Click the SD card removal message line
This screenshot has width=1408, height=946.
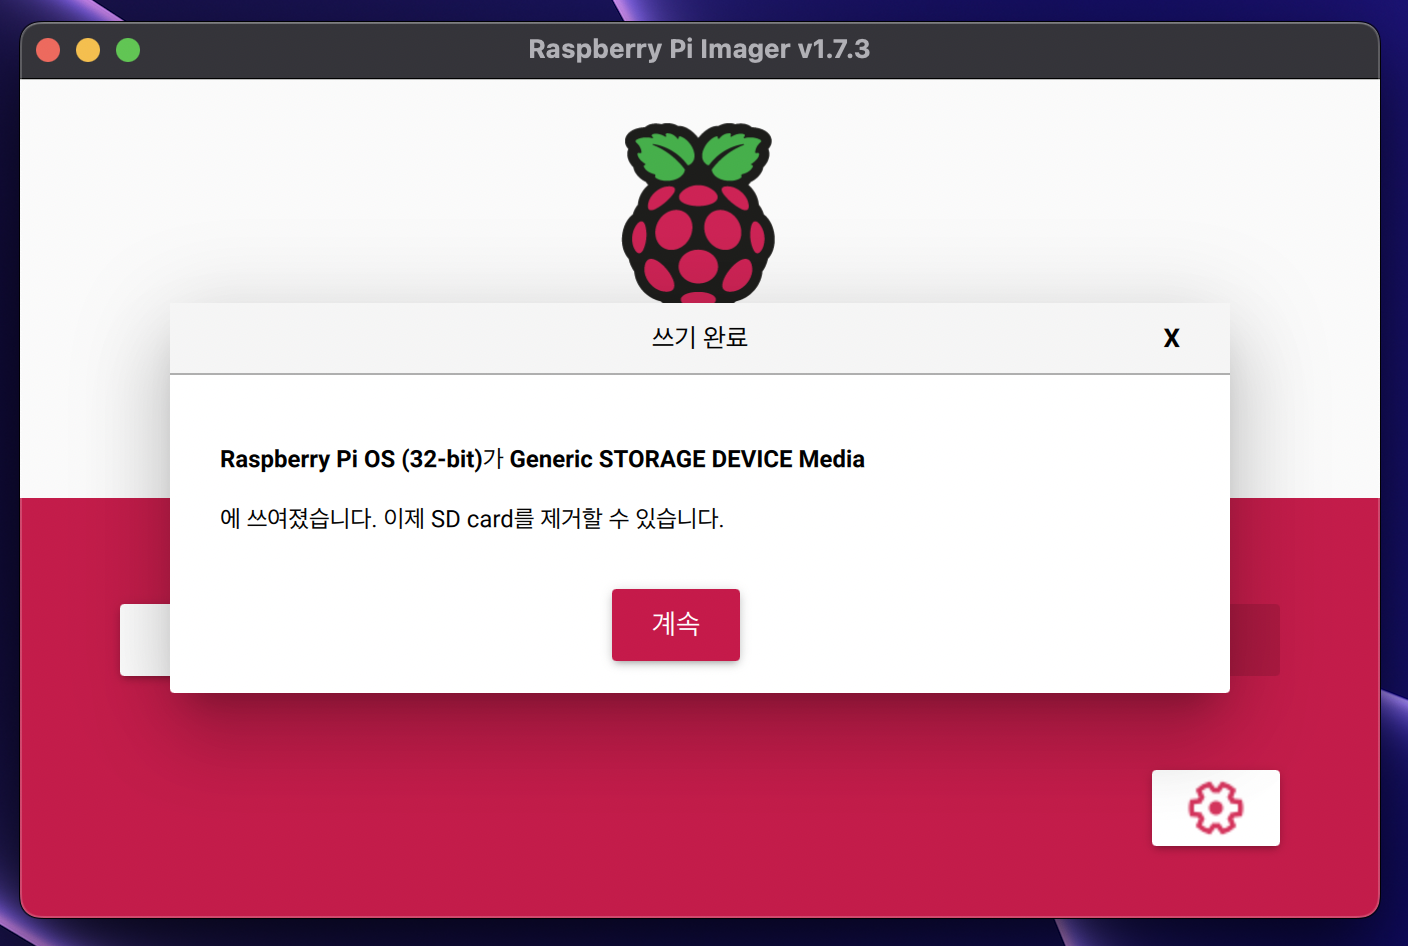coord(472,519)
